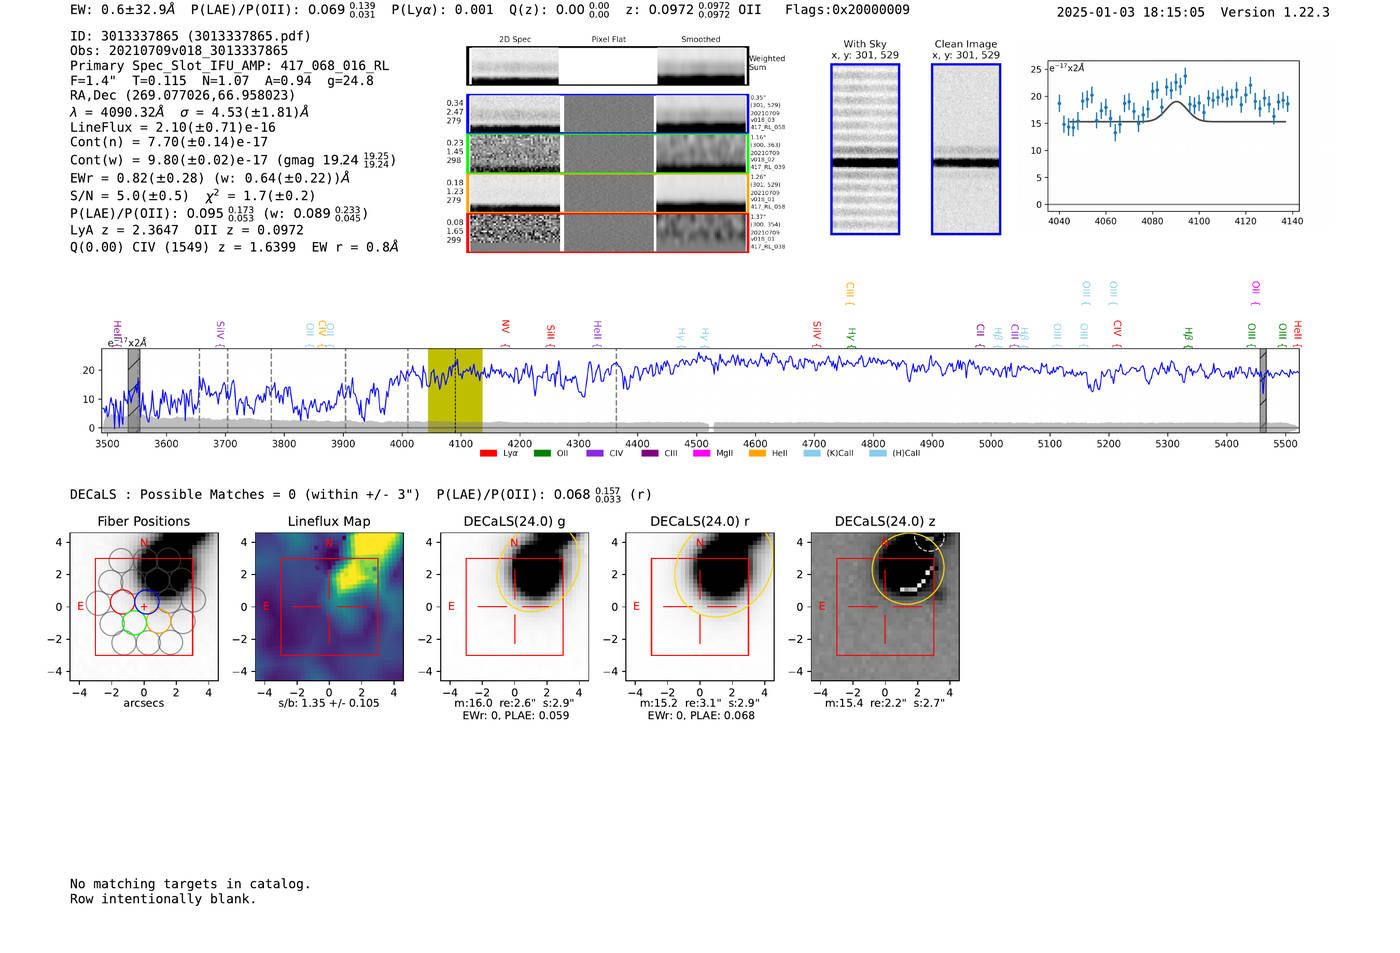Click the 'No matching targets in catalog.' text
This screenshot has height=953, width=1400.
pos(190,884)
